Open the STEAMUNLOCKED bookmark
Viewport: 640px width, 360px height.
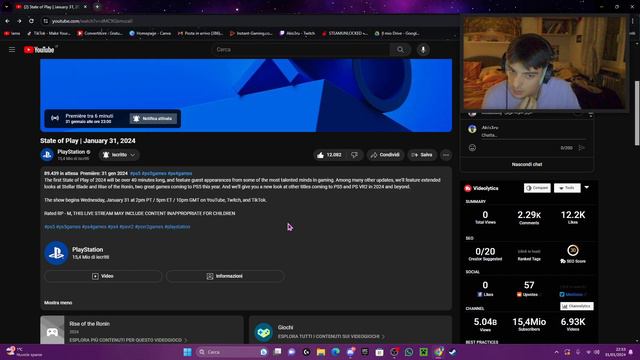(345, 33)
